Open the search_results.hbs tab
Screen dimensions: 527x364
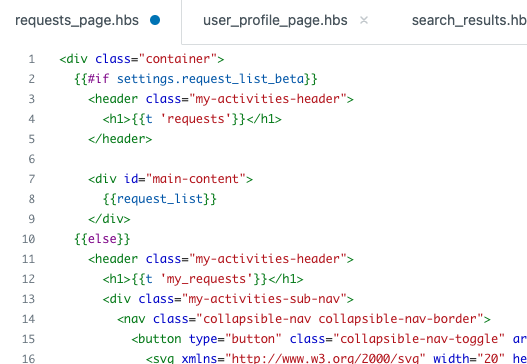coord(469,21)
